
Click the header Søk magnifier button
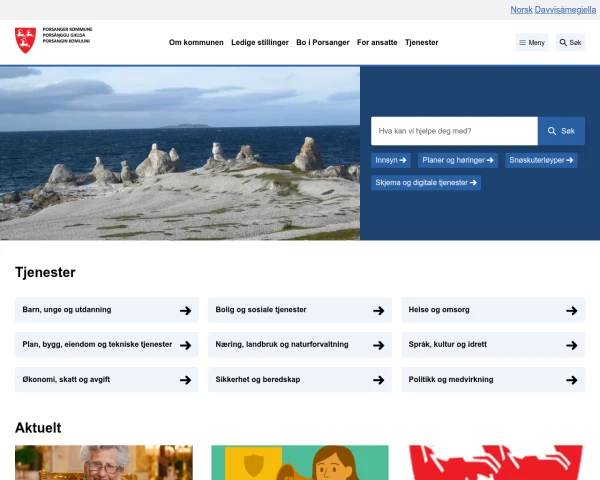[x=570, y=42]
